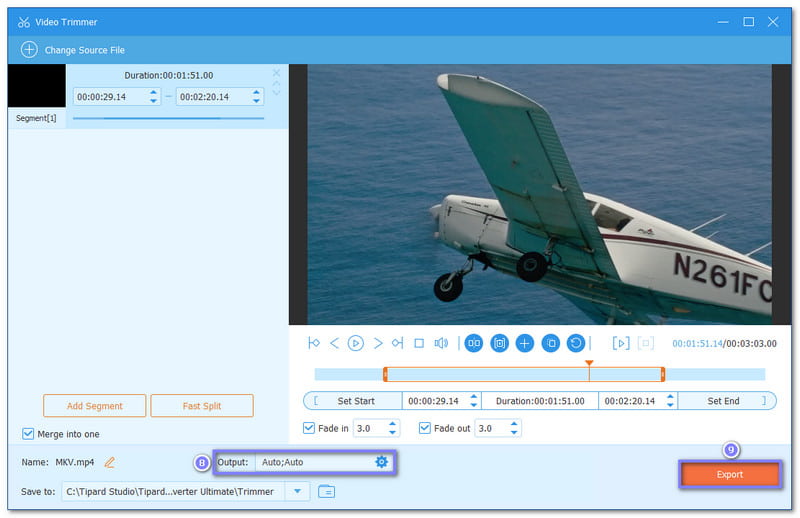Select the Segment[1] thumbnail
The height and width of the screenshot is (518, 800).
pyautogui.click(x=37, y=85)
